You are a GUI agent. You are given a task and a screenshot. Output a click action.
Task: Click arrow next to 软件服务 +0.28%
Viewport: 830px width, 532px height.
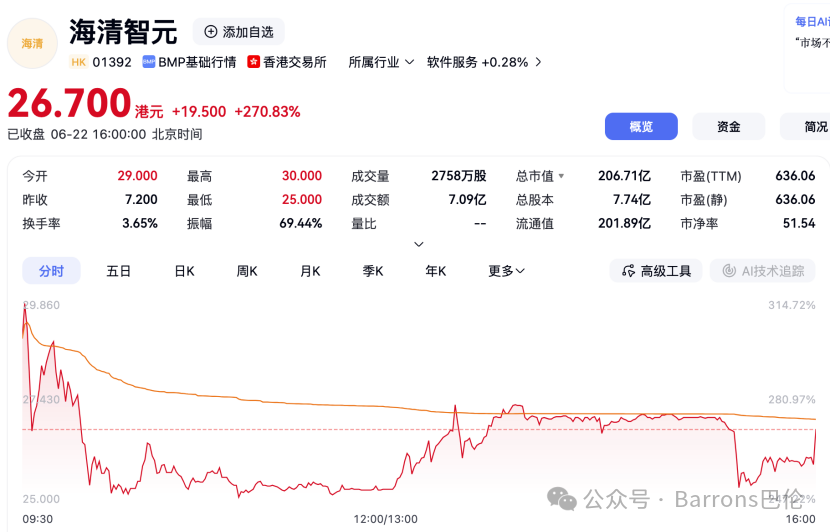(x=538, y=62)
